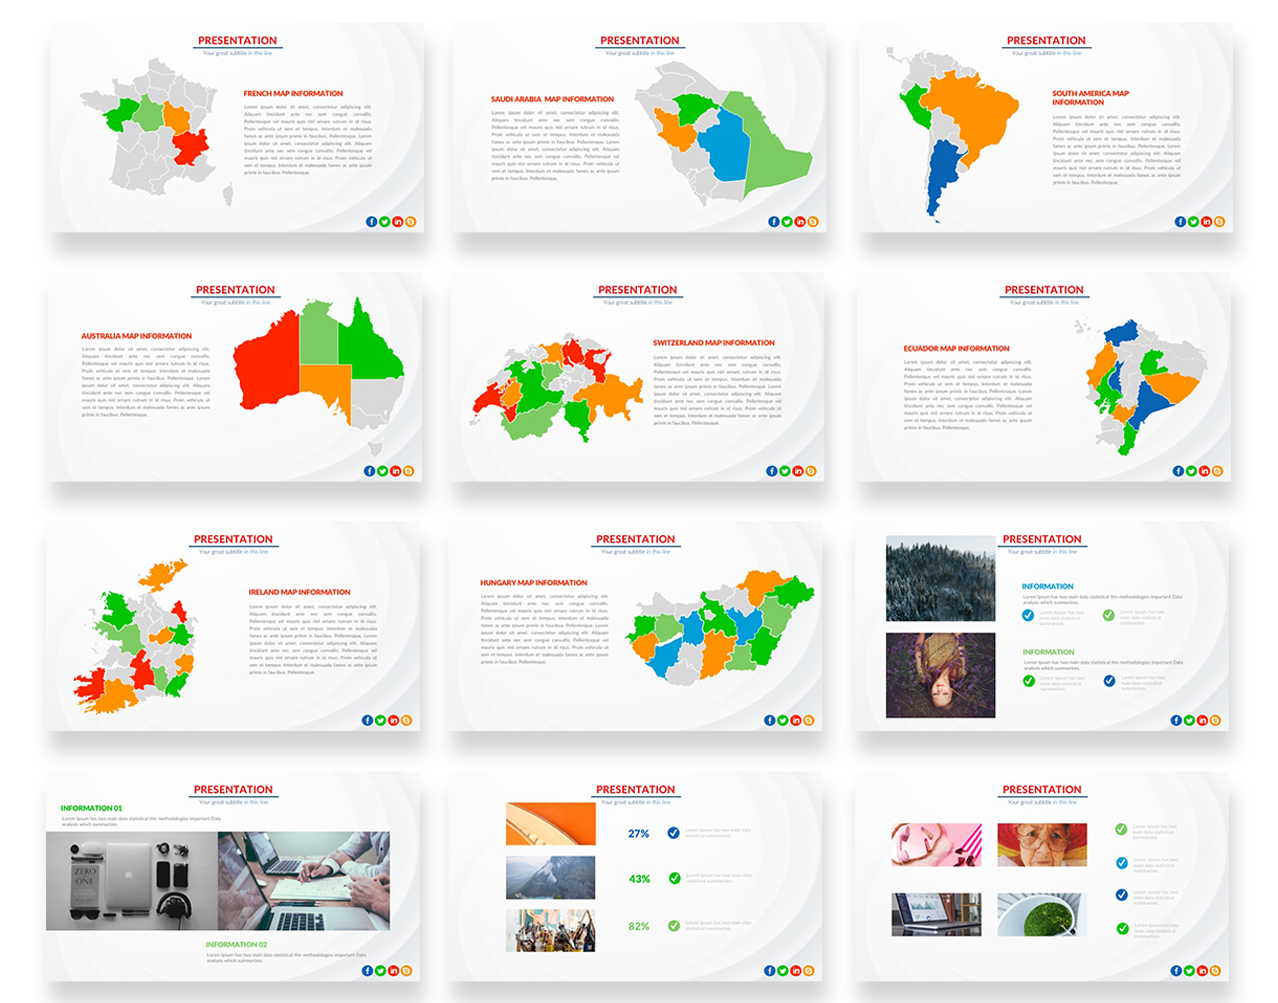The height and width of the screenshot is (1003, 1278).
Task: Open the elderly woman in red hat photo
Action: (x=1042, y=844)
